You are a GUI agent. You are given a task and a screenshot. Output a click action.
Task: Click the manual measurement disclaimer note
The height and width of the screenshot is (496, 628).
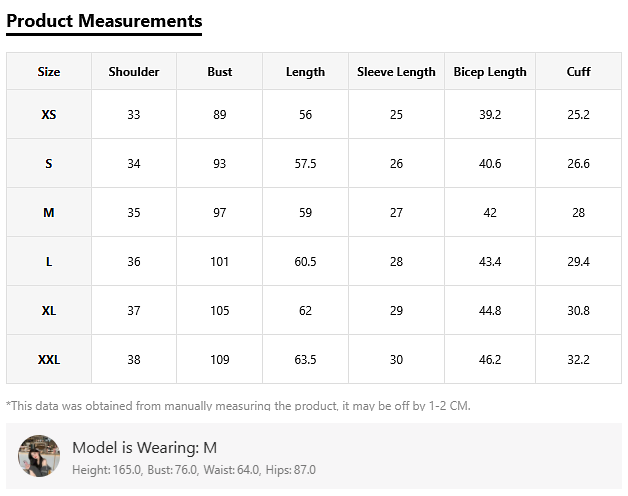pyautogui.click(x=238, y=406)
